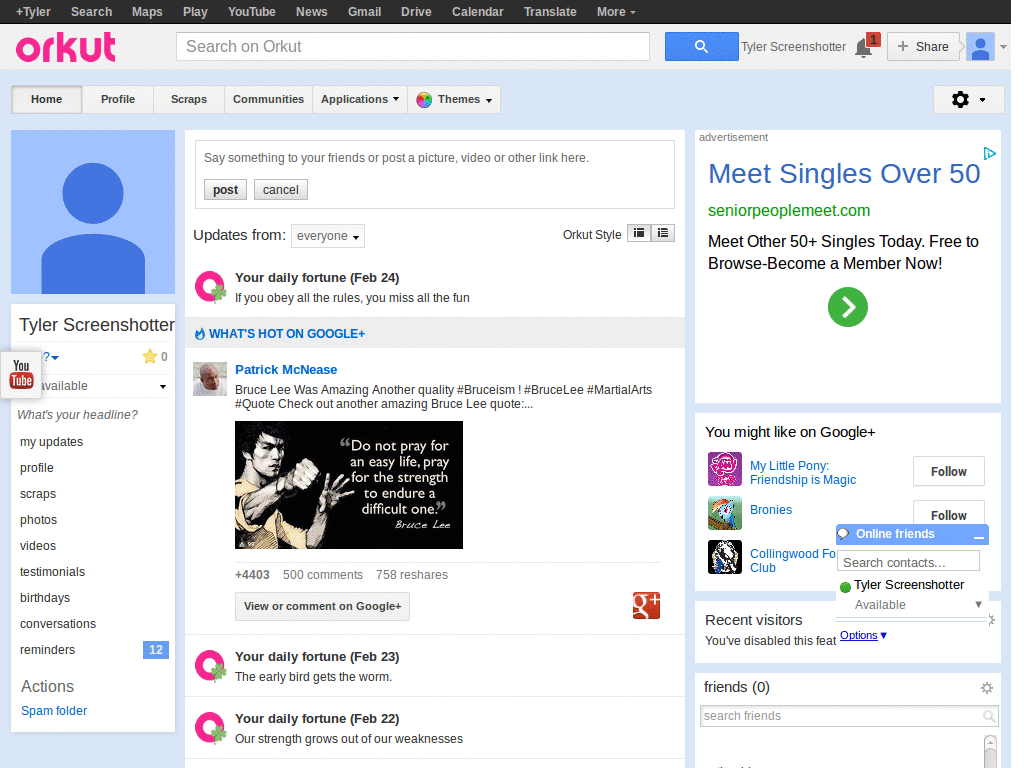Screen dimensions: 1024x768
Task: Open my updates in the sidebar
Action: (x=52, y=442)
